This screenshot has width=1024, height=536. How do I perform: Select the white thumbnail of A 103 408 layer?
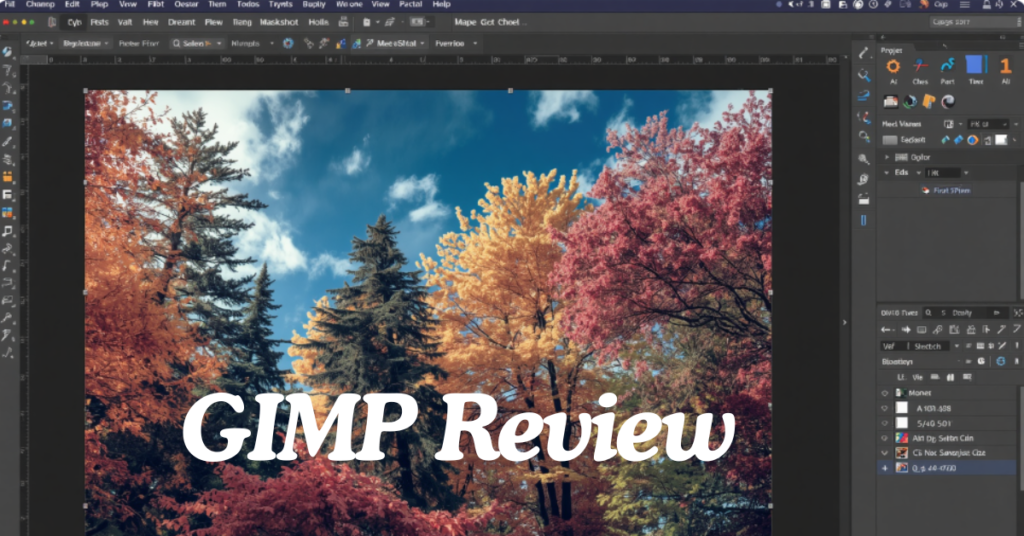902,408
